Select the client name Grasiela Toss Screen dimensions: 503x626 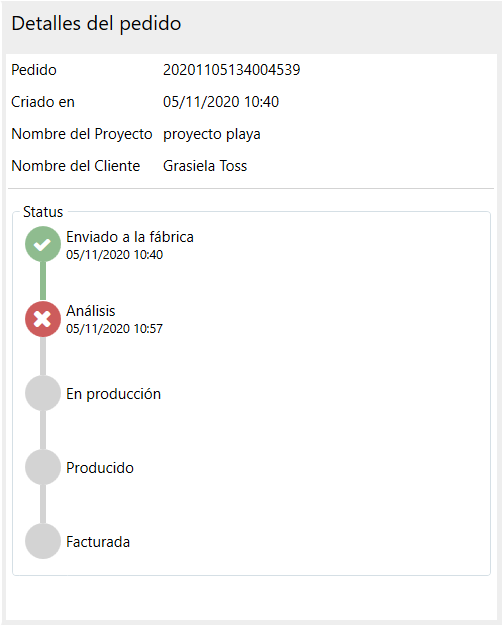click(x=205, y=166)
